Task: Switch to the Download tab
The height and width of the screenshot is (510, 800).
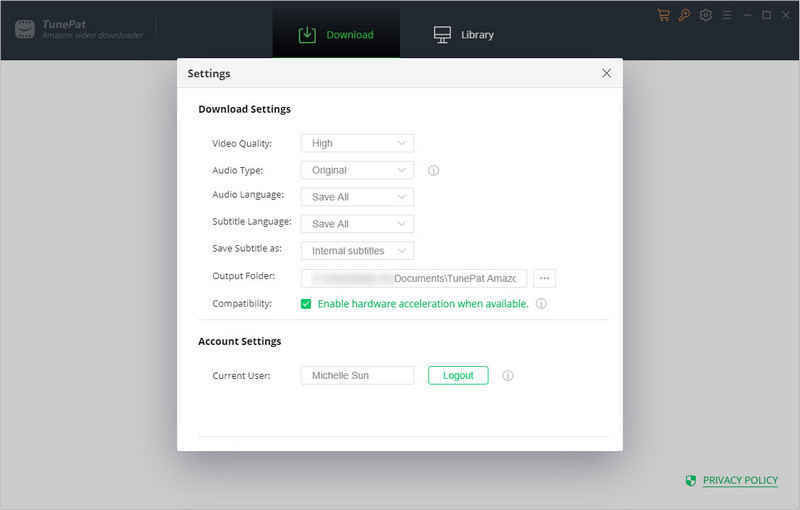Action: click(336, 35)
